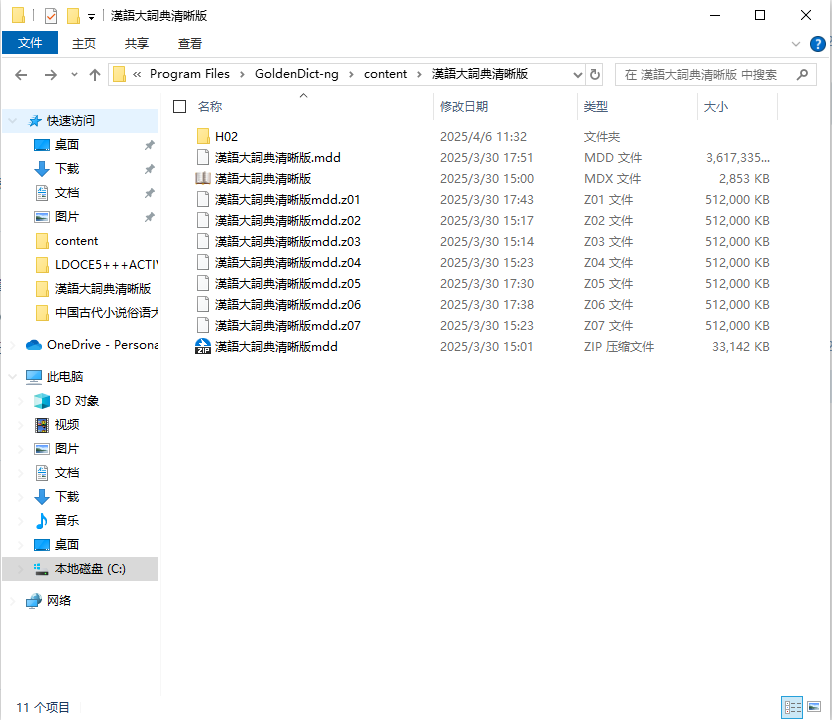Sort by 名称 column header

[210, 107]
